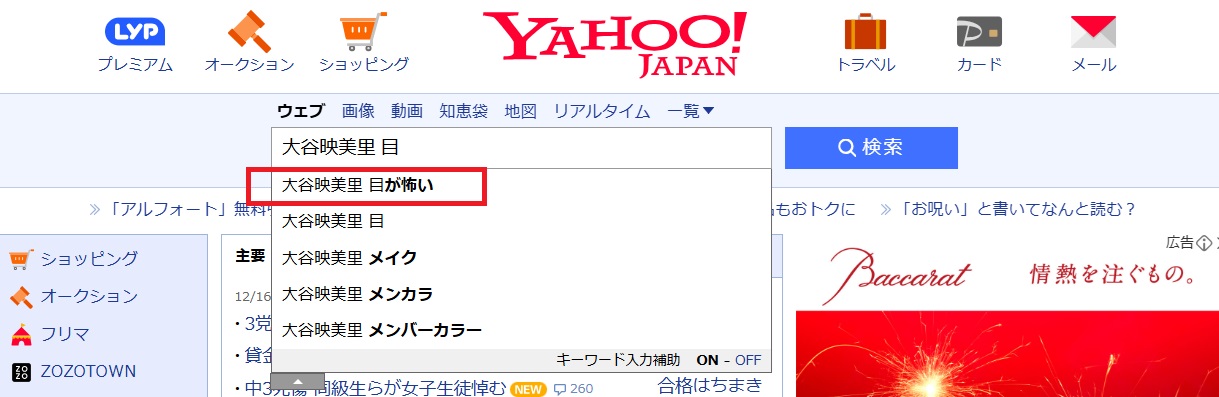Screen dimensions: 1219x397
Task: Click the トラベル label in header
Action: 865,65
